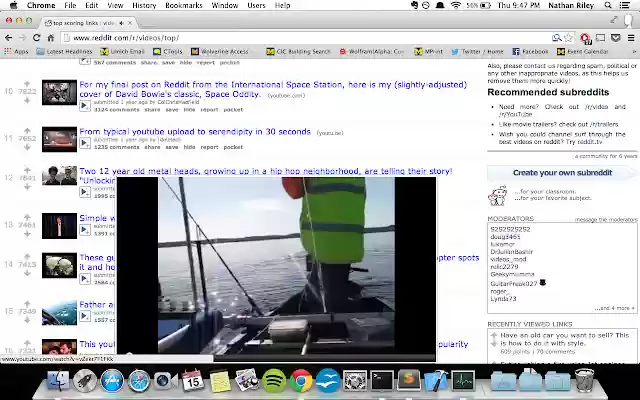
Task: Click 'message the moderators' link
Action: [606, 220]
